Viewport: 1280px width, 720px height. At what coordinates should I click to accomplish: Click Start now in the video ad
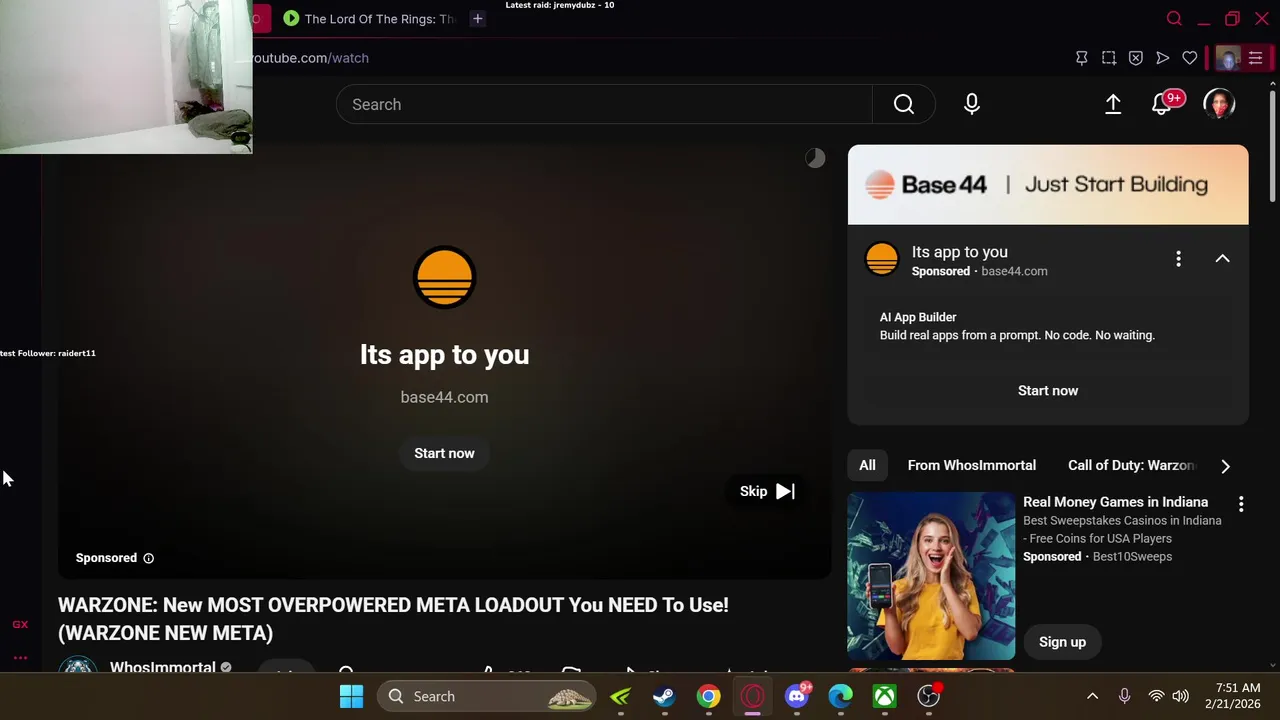[444, 453]
